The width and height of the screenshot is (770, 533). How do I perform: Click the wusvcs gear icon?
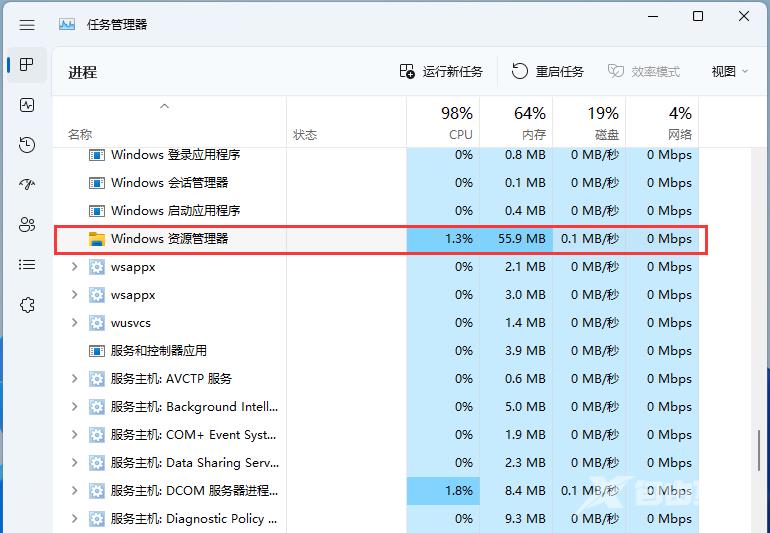pos(97,323)
